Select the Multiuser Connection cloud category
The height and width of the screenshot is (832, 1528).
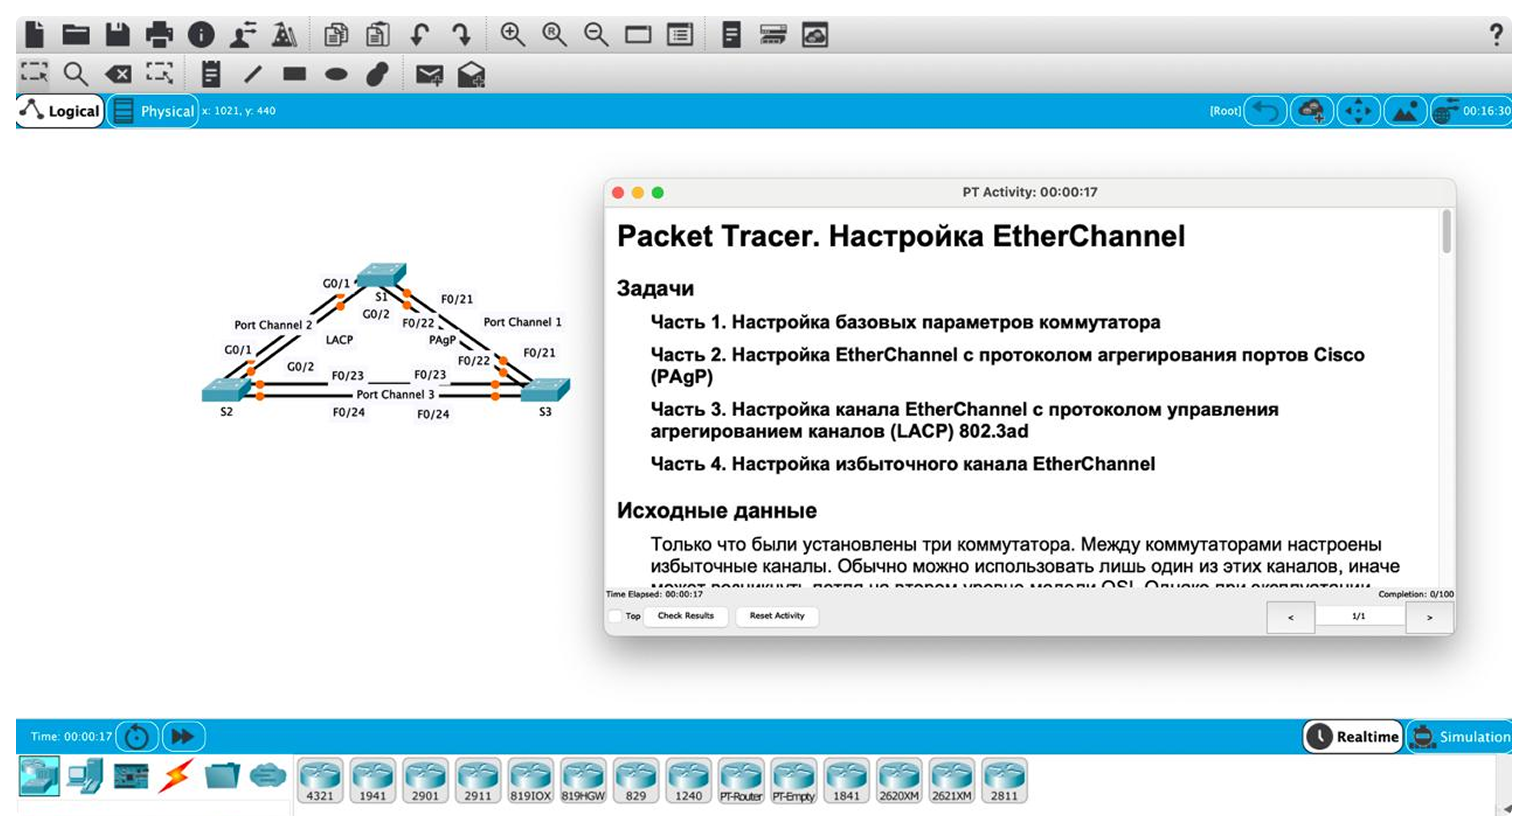coord(268,776)
